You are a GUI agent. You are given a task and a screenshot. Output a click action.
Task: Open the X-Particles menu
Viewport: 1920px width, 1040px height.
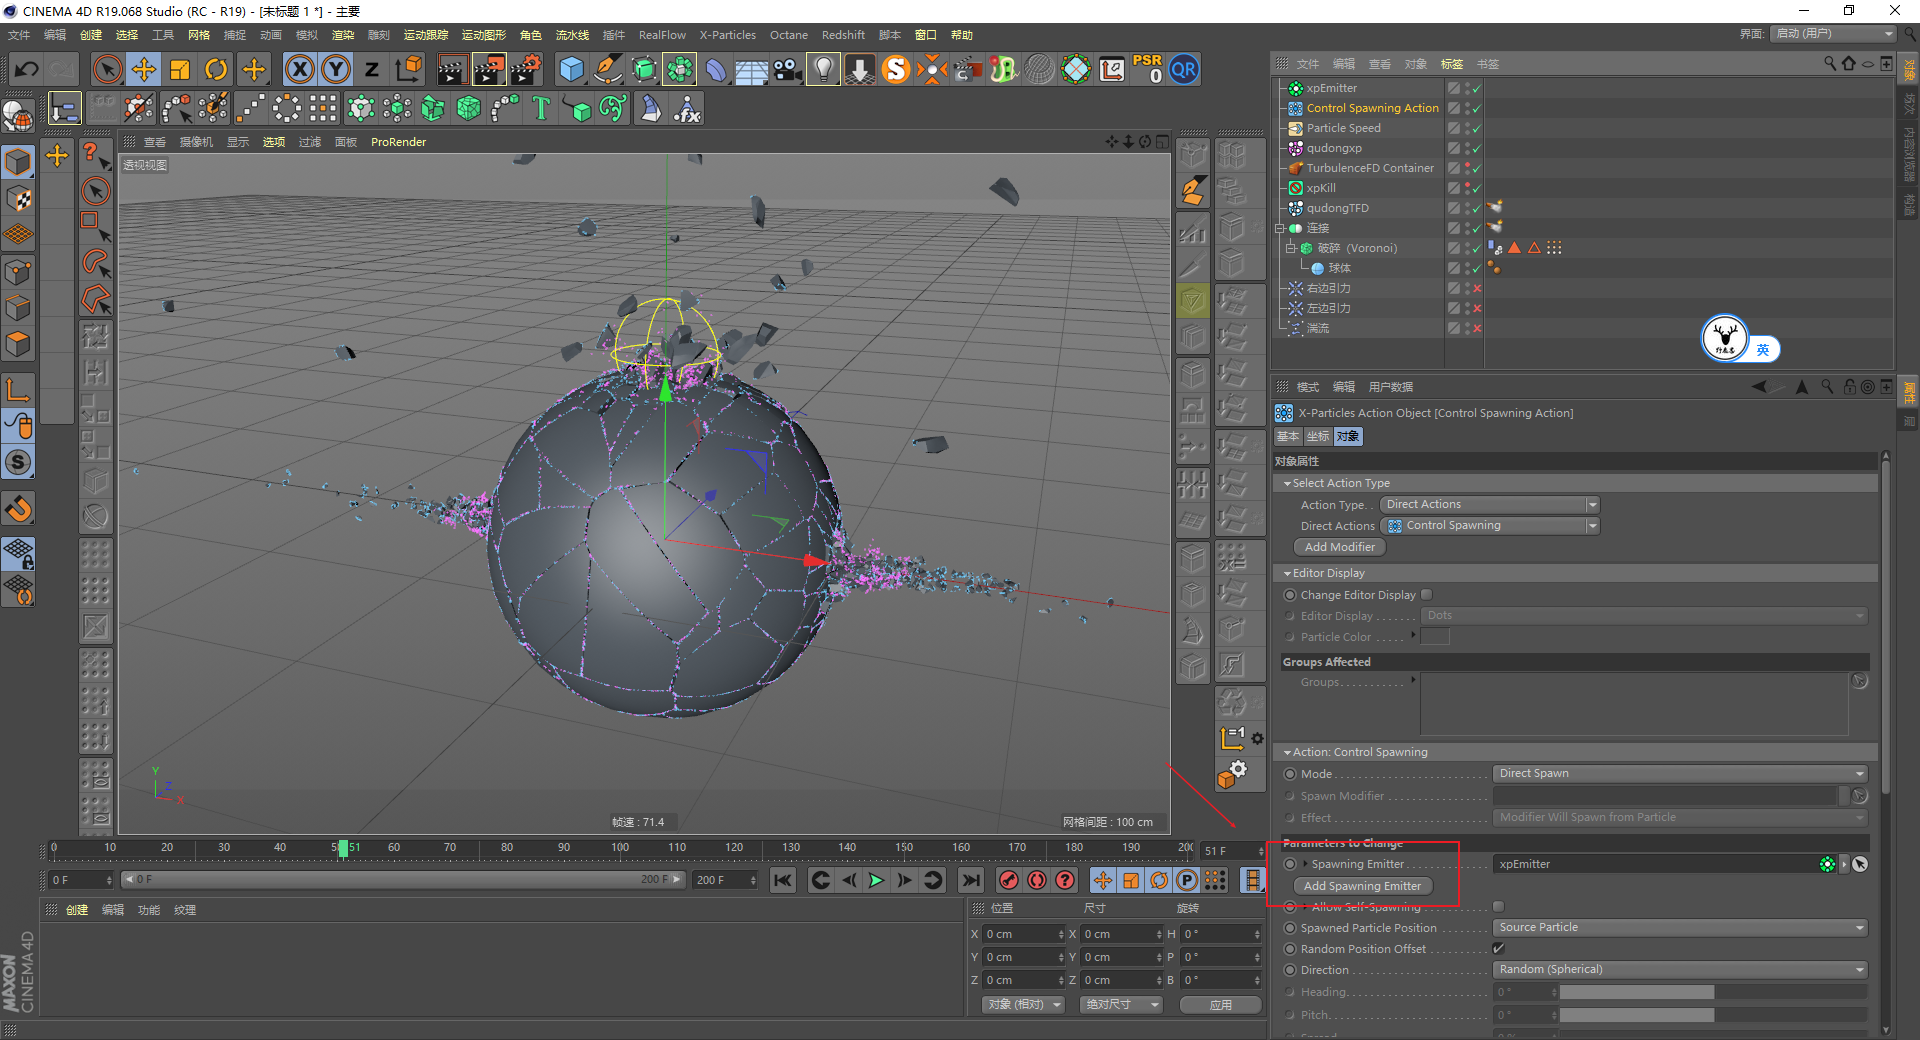click(727, 35)
